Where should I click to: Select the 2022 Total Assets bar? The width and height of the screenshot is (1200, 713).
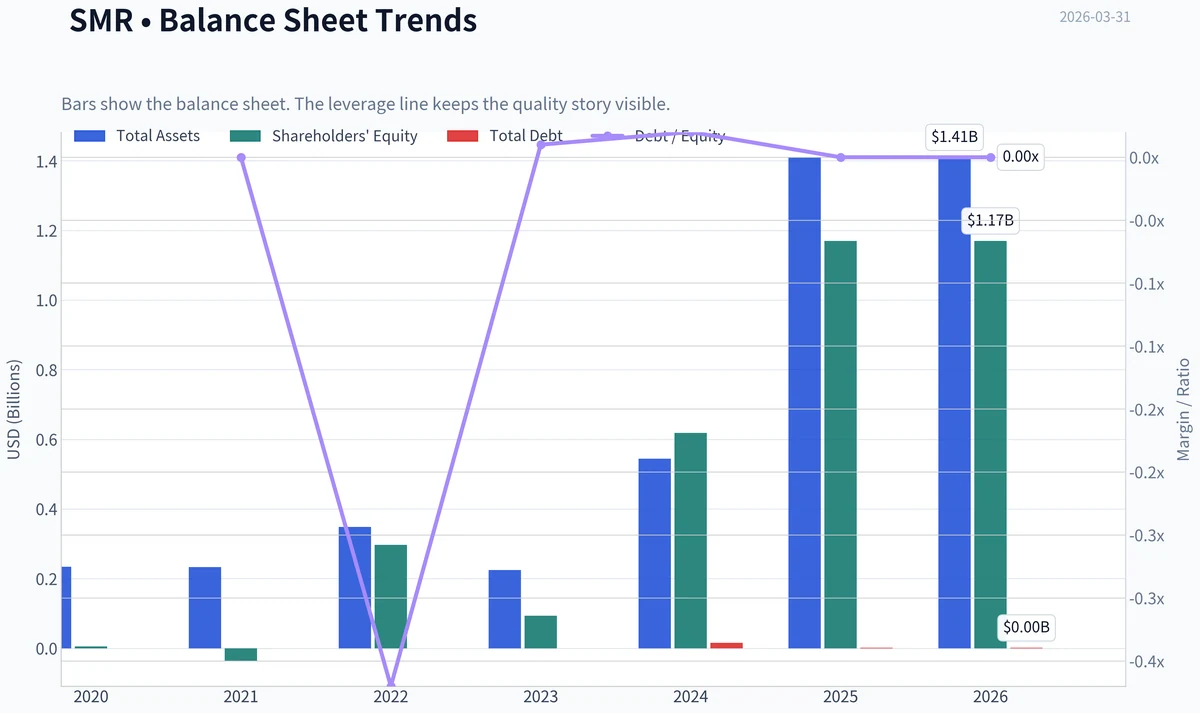pyautogui.click(x=355, y=588)
